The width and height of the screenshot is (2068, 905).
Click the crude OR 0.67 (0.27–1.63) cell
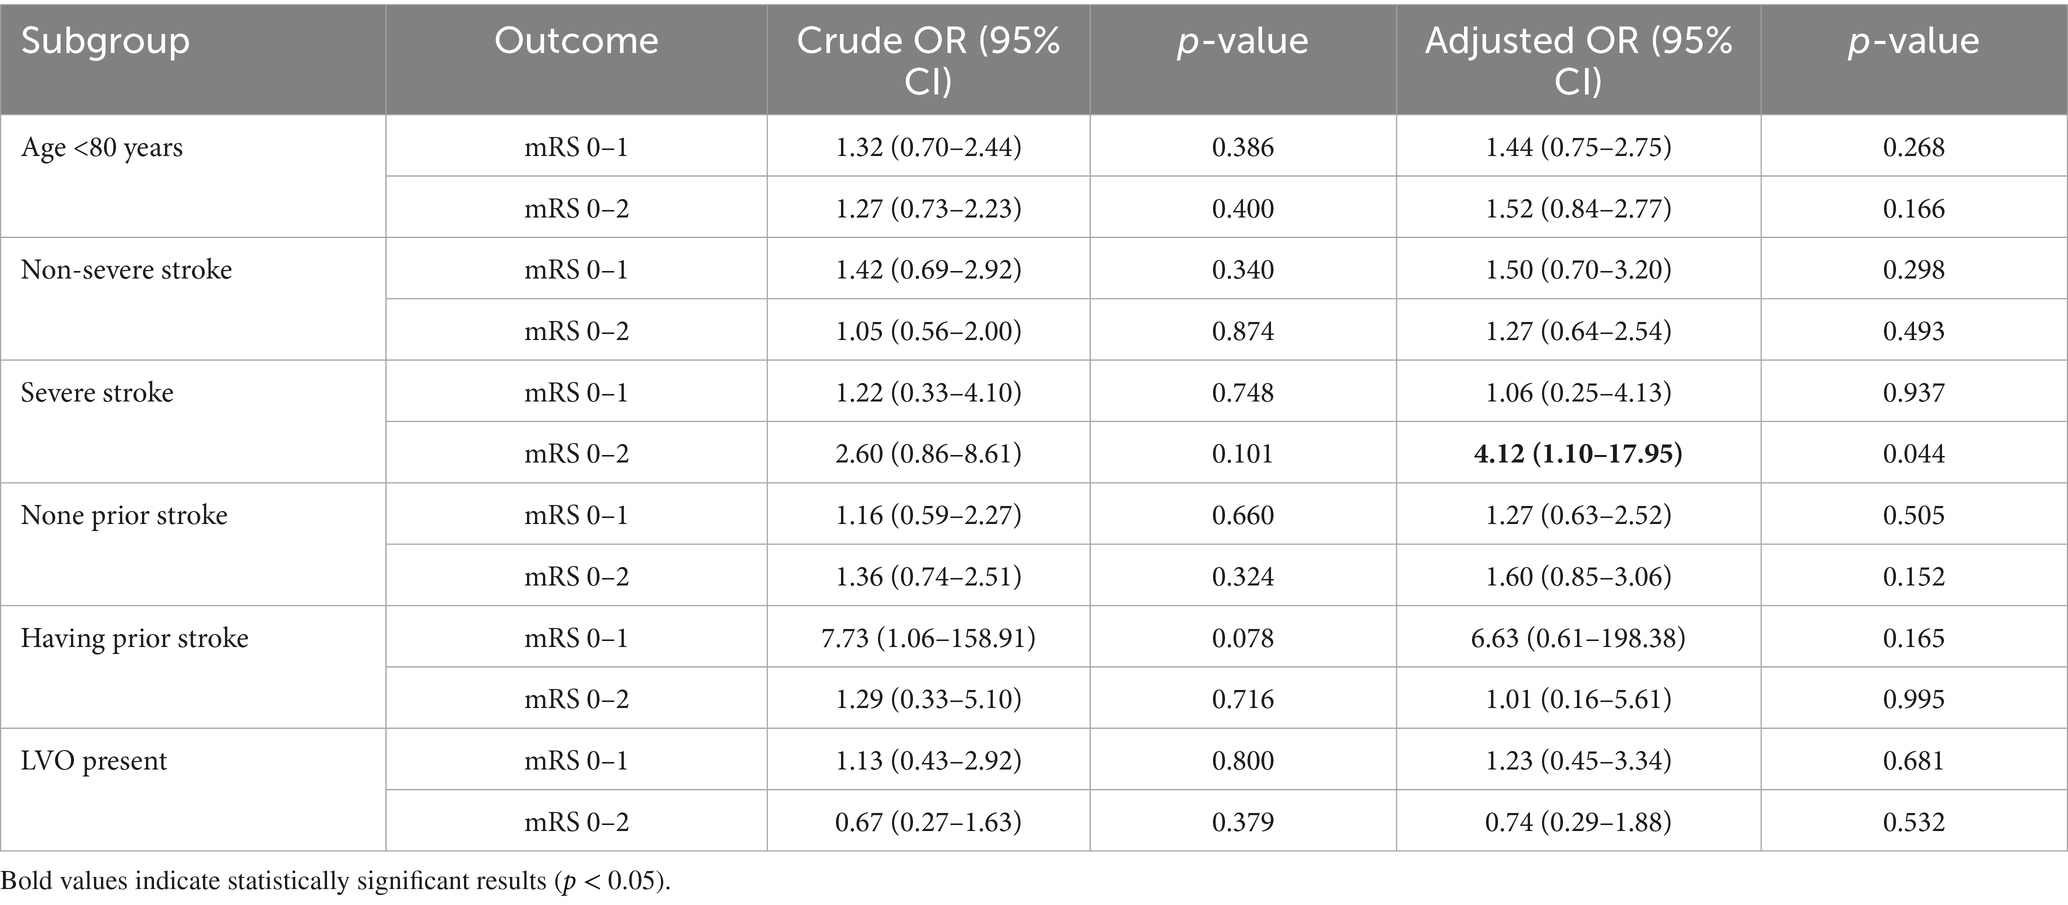[x=928, y=823]
